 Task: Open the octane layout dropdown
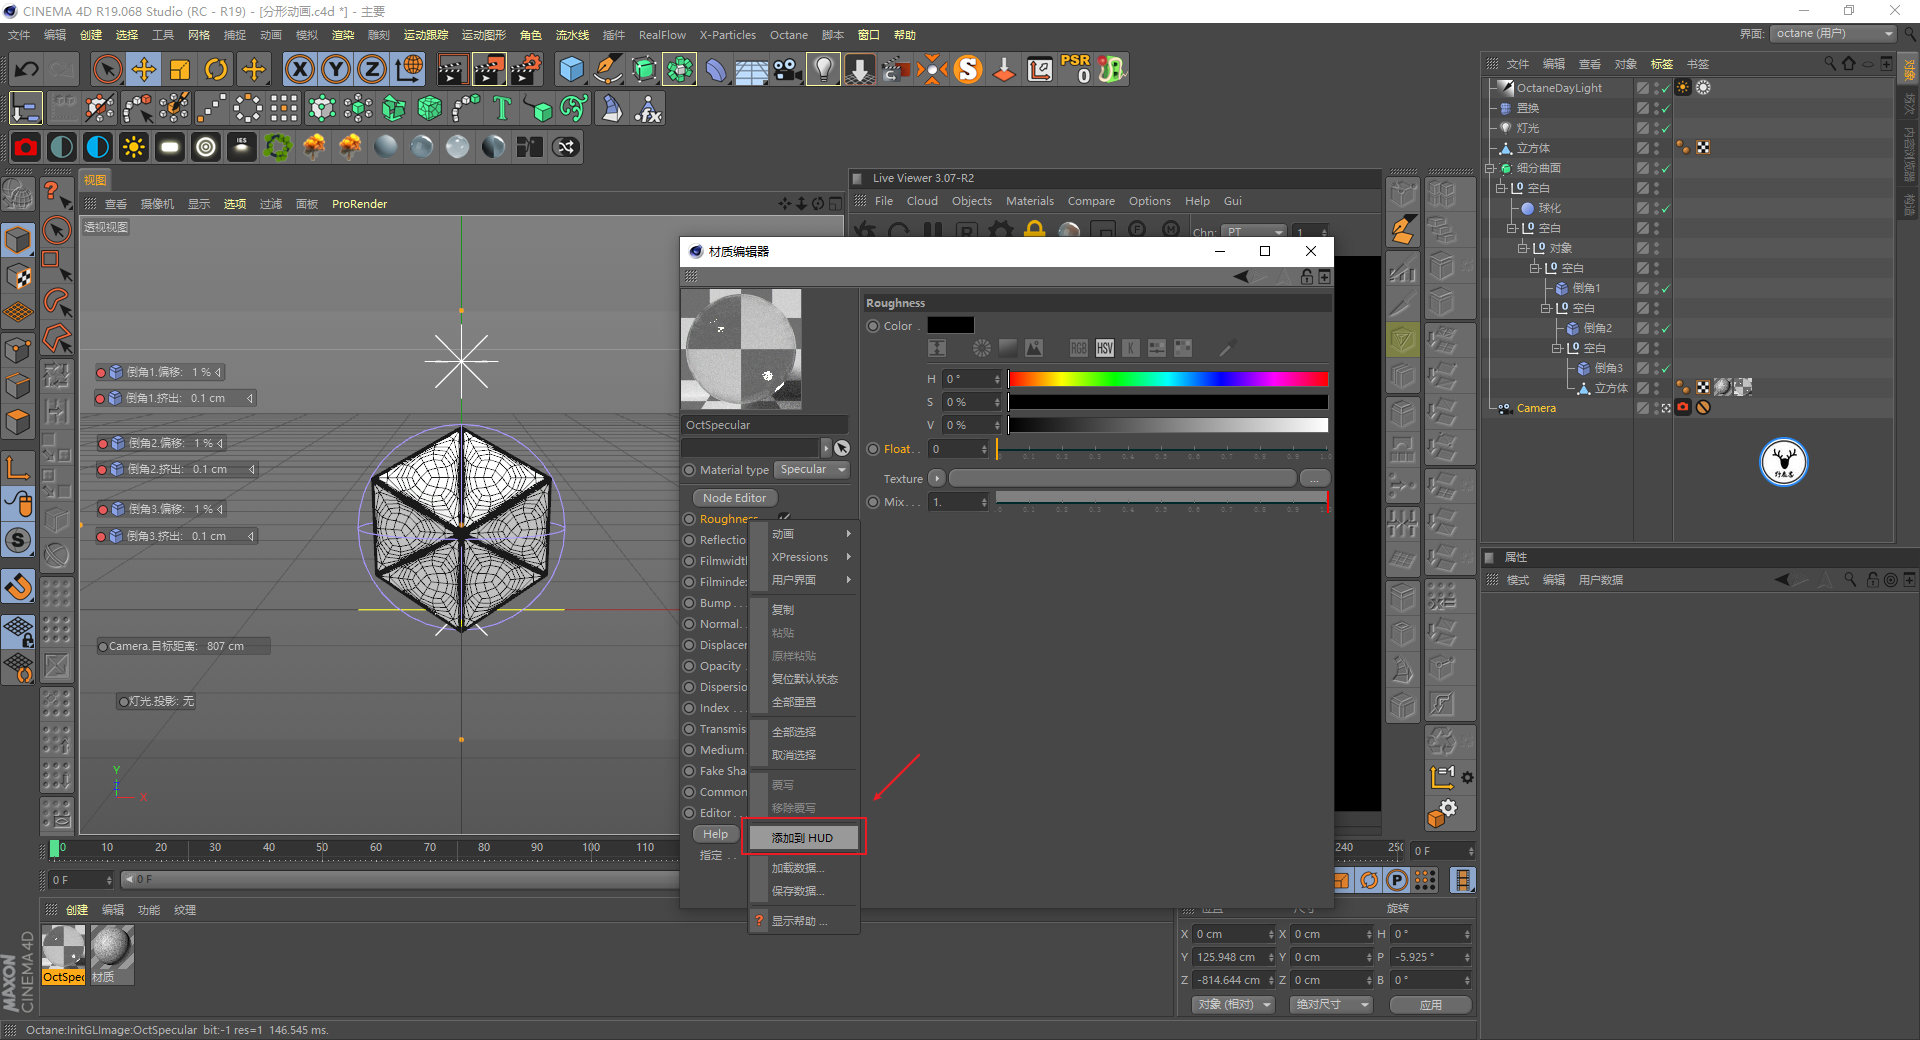pos(1834,33)
